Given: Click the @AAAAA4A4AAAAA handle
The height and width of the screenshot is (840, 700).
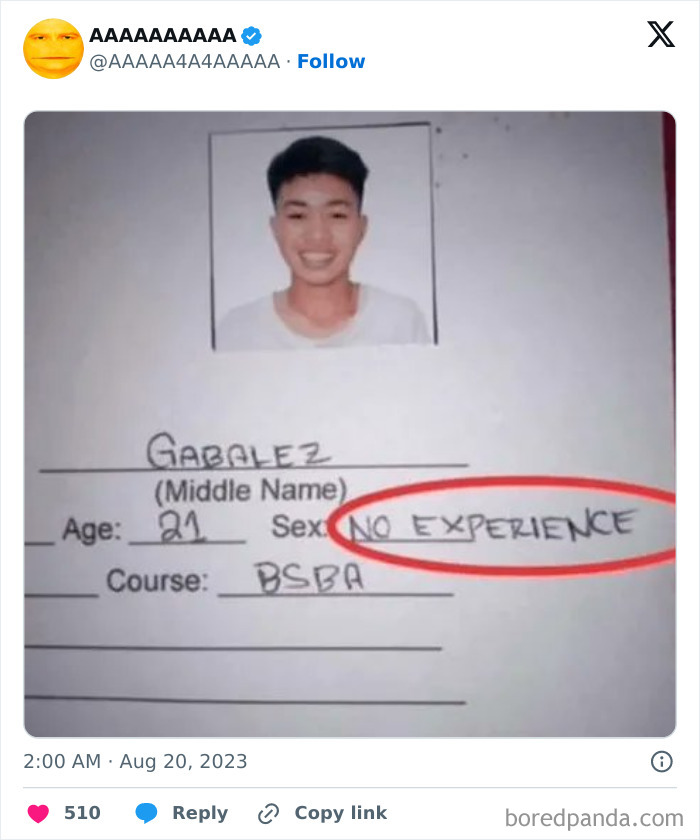Looking at the screenshot, I should [x=185, y=62].
